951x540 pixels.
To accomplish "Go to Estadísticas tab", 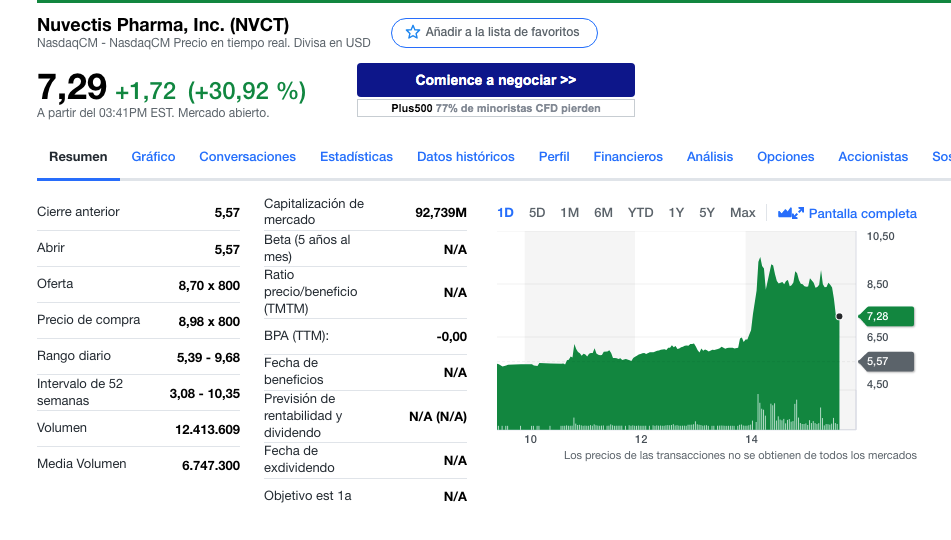I will 357,157.
